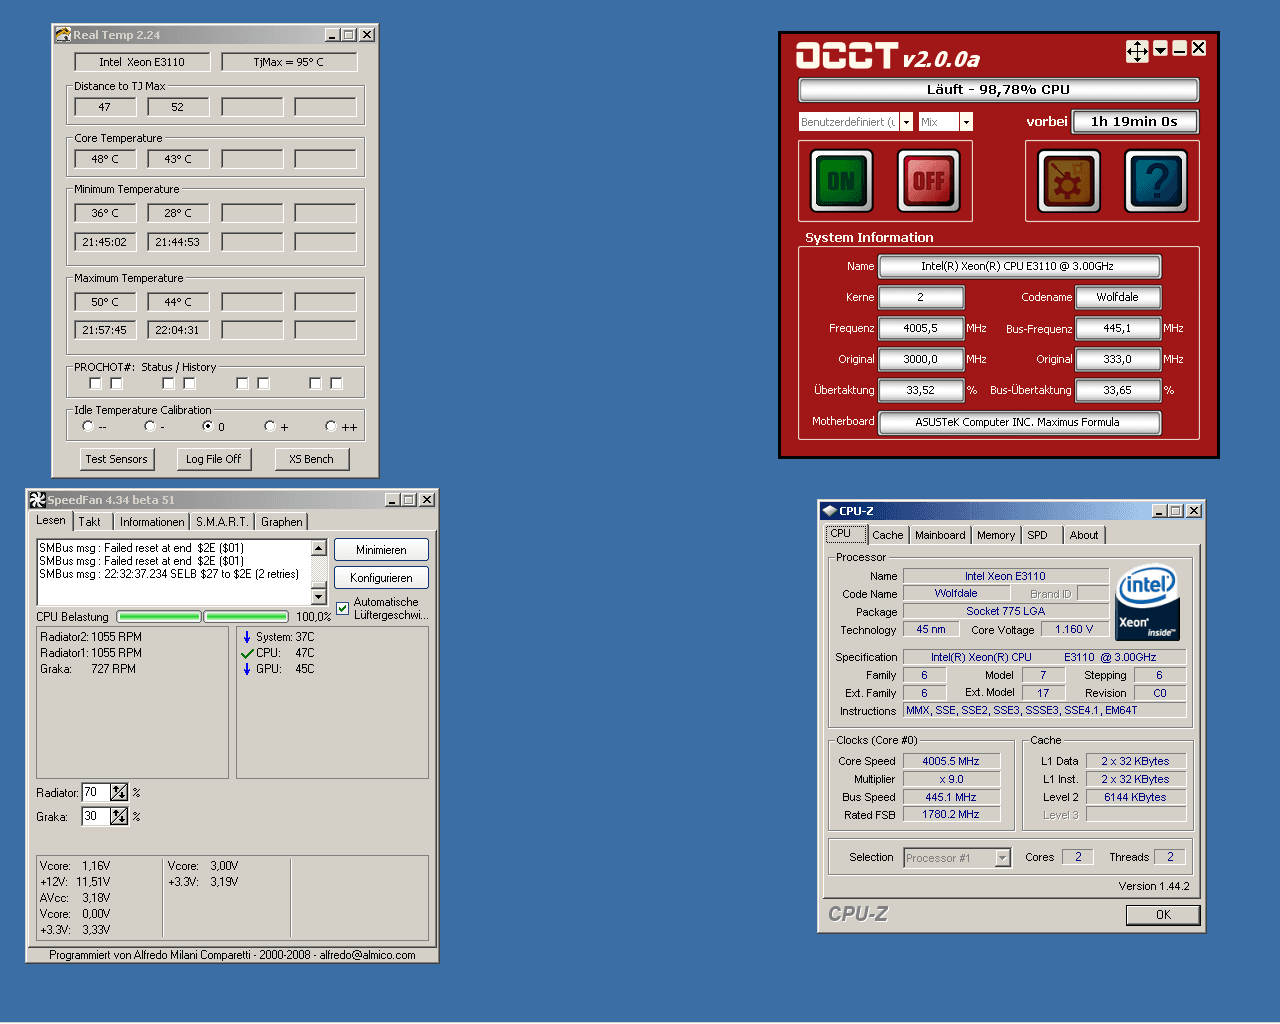Click the OCCT elapsed time '1h 19min 0s' field
1280x1024 pixels.
(1134, 122)
